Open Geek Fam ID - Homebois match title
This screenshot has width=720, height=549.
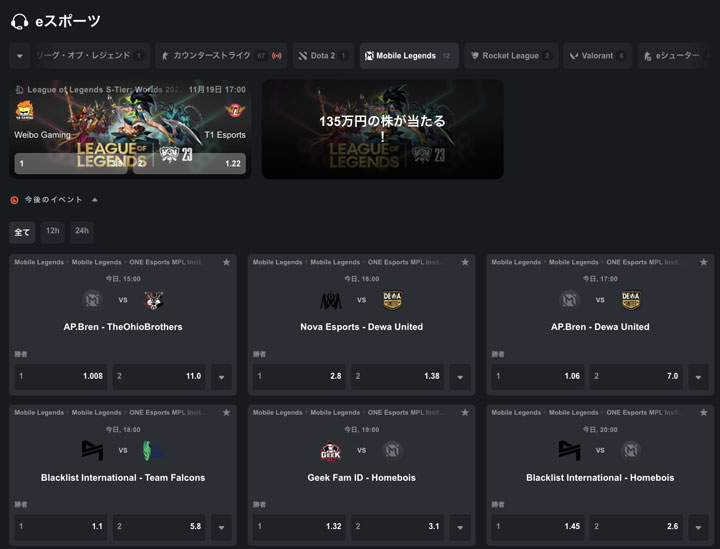pos(361,478)
